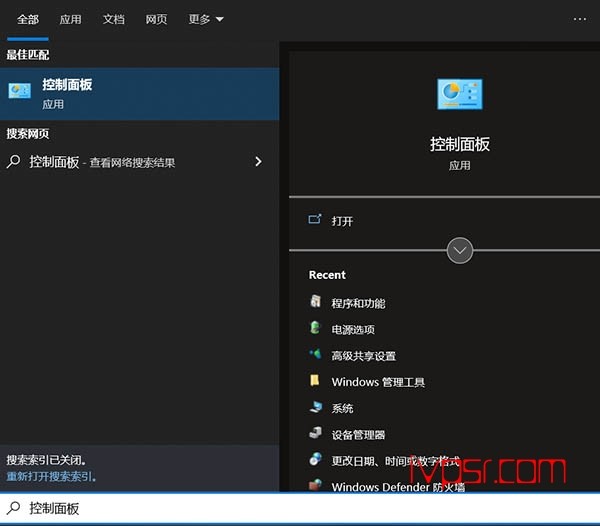Switch to the 应用 tab
Viewport: 600px width, 526px height.
[70, 19]
